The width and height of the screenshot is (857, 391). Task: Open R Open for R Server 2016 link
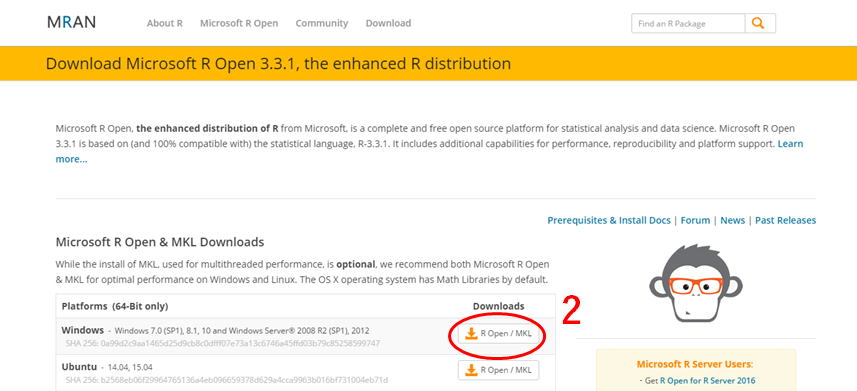click(x=707, y=381)
